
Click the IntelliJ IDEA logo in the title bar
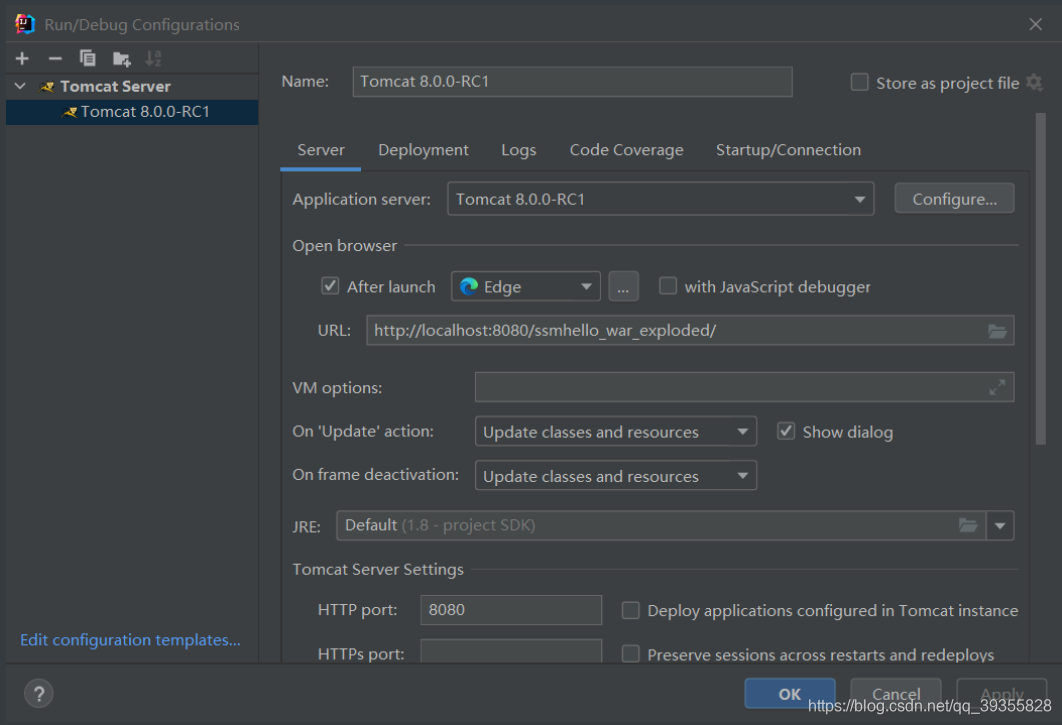[x=25, y=24]
